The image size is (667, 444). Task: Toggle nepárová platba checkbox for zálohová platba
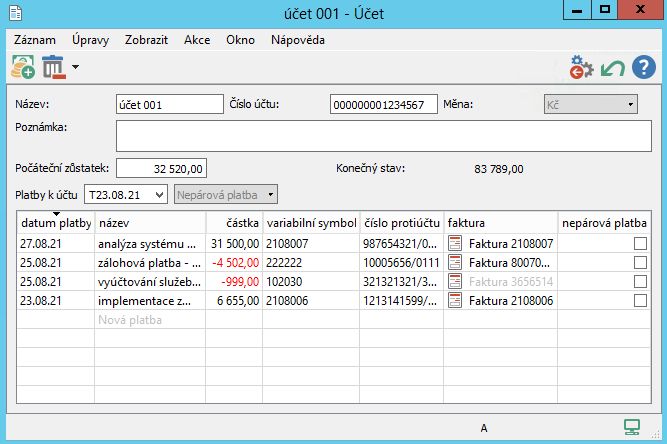640,262
